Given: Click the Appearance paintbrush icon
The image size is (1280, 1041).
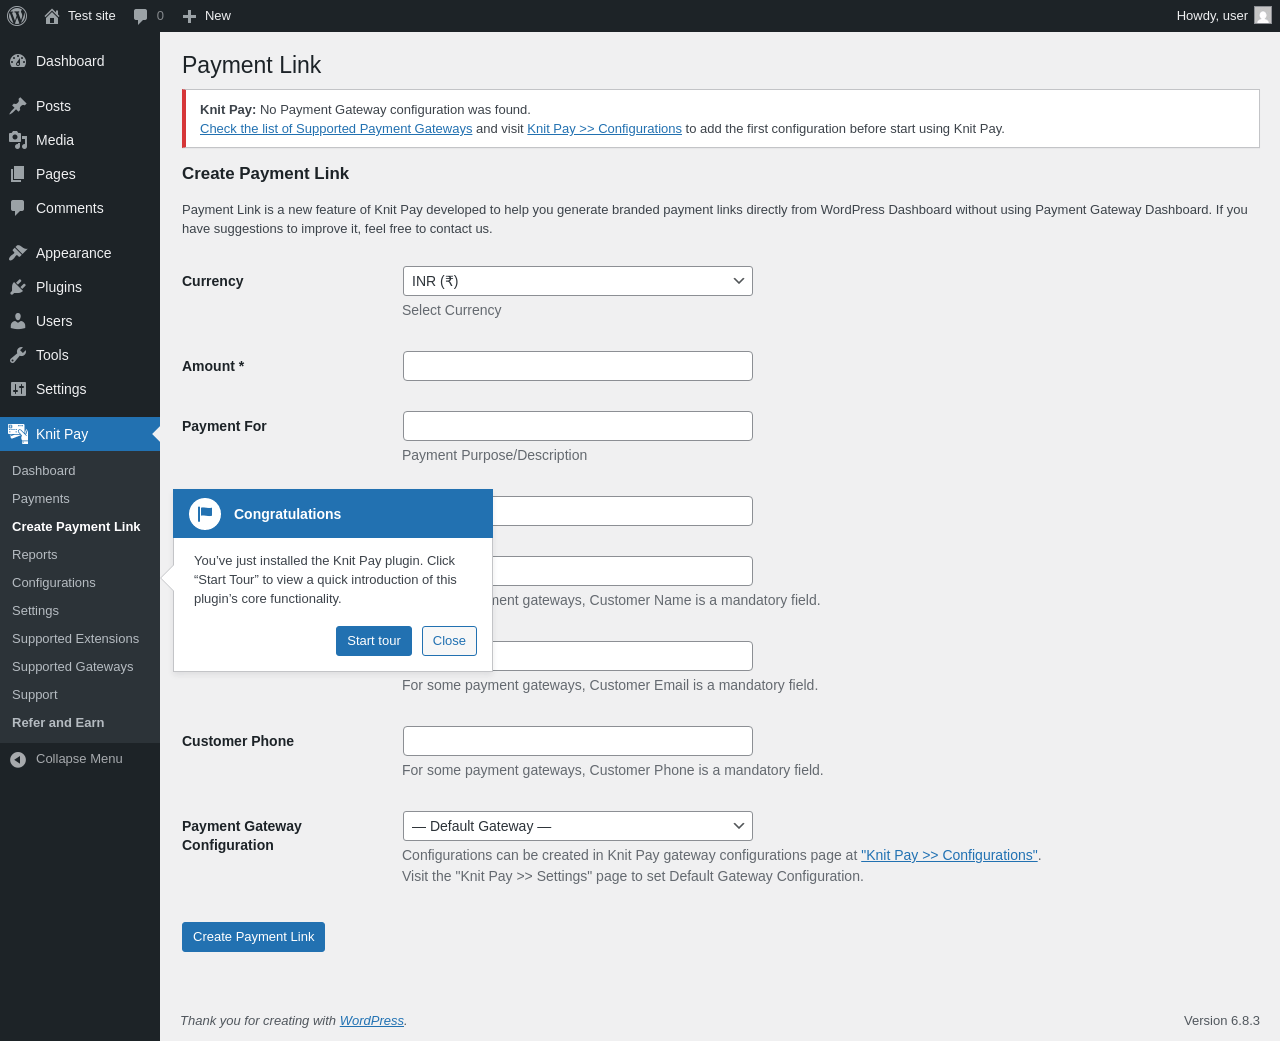Looking at the screenshot, I should coord(18,253).
